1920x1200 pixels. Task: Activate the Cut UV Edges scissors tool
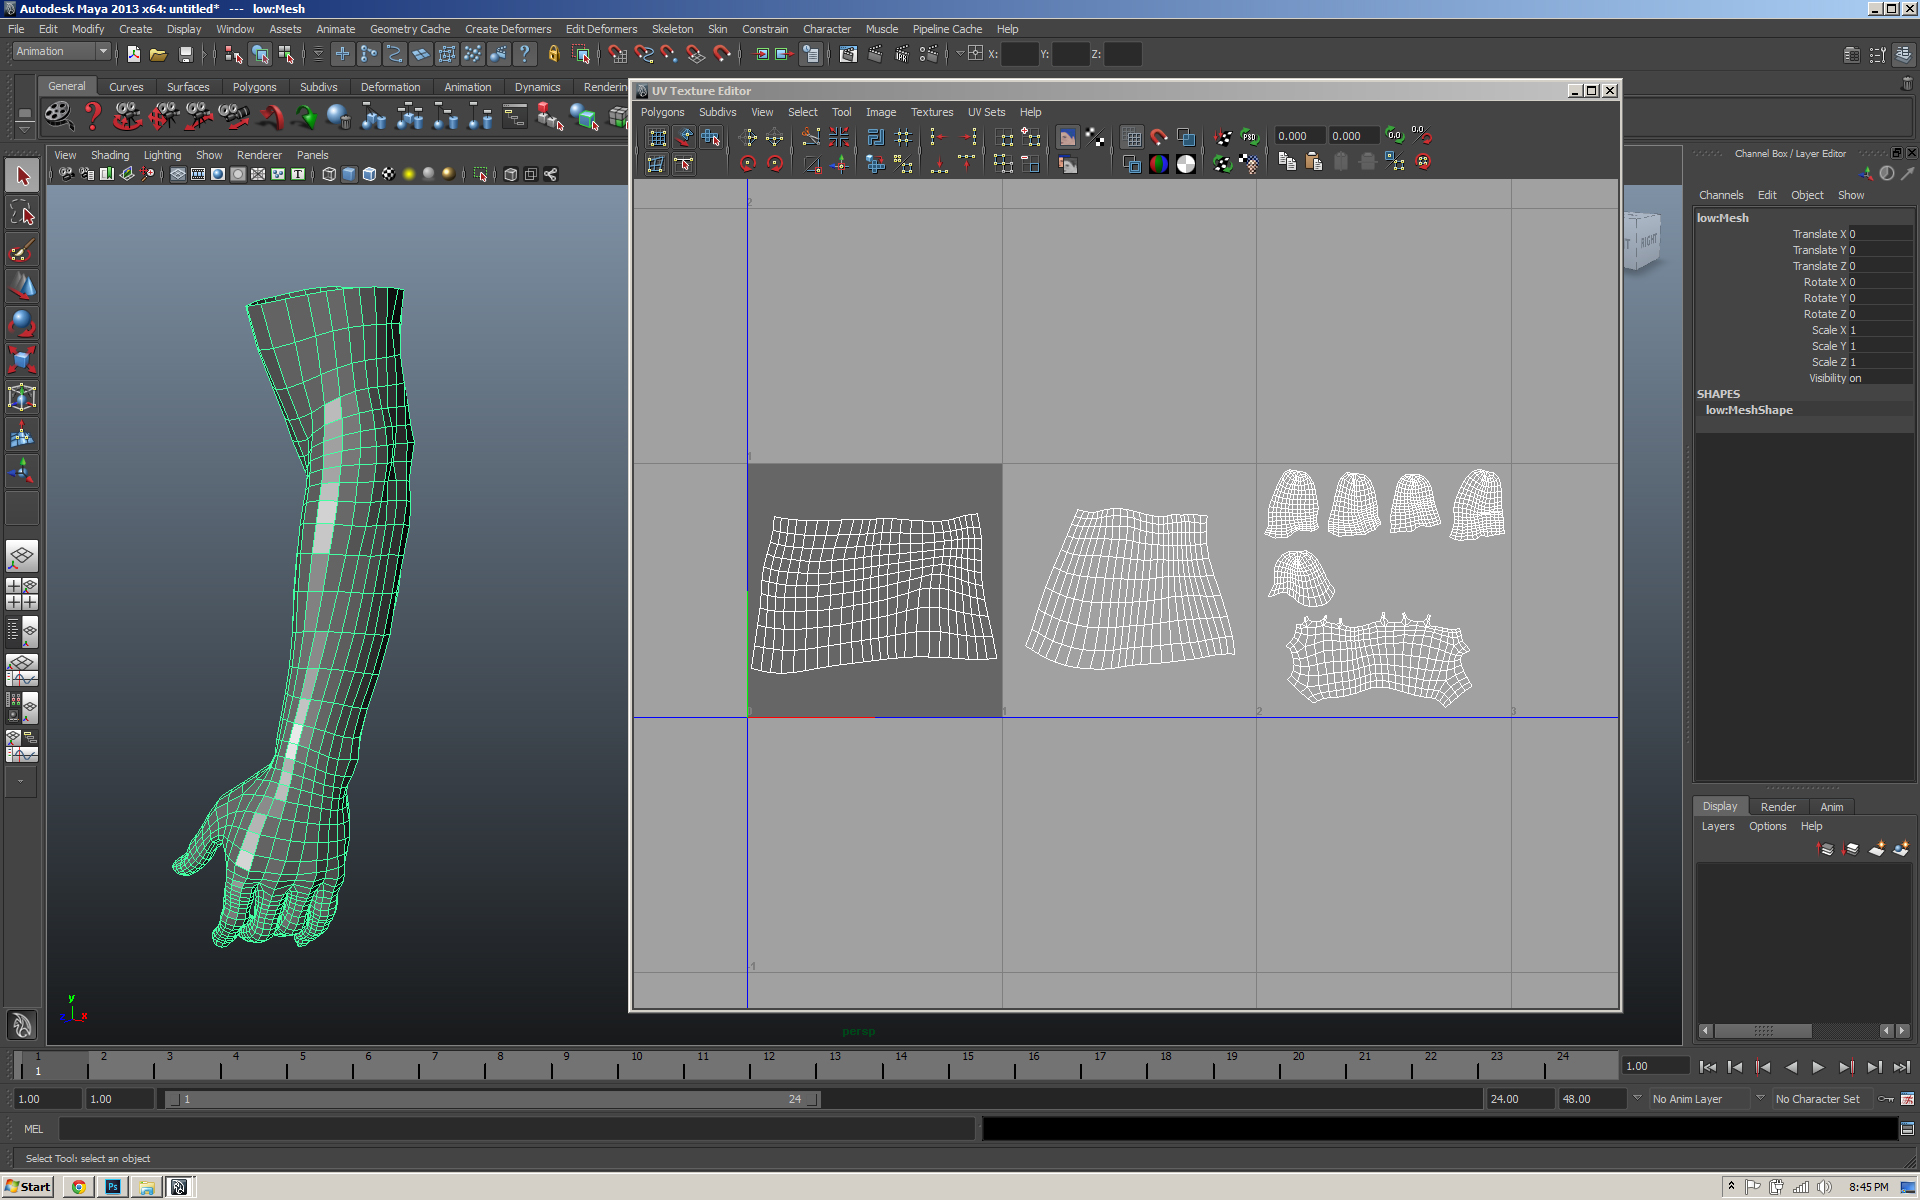coord(812,137)
